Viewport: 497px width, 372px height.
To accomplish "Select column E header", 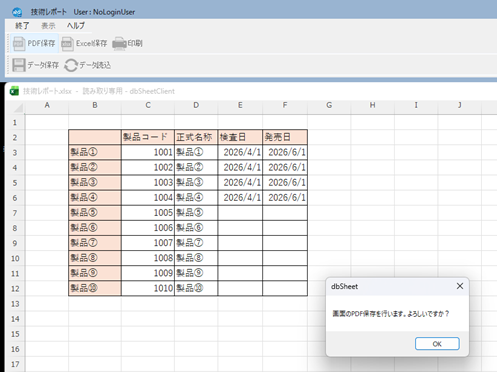I will coord(240,105).
